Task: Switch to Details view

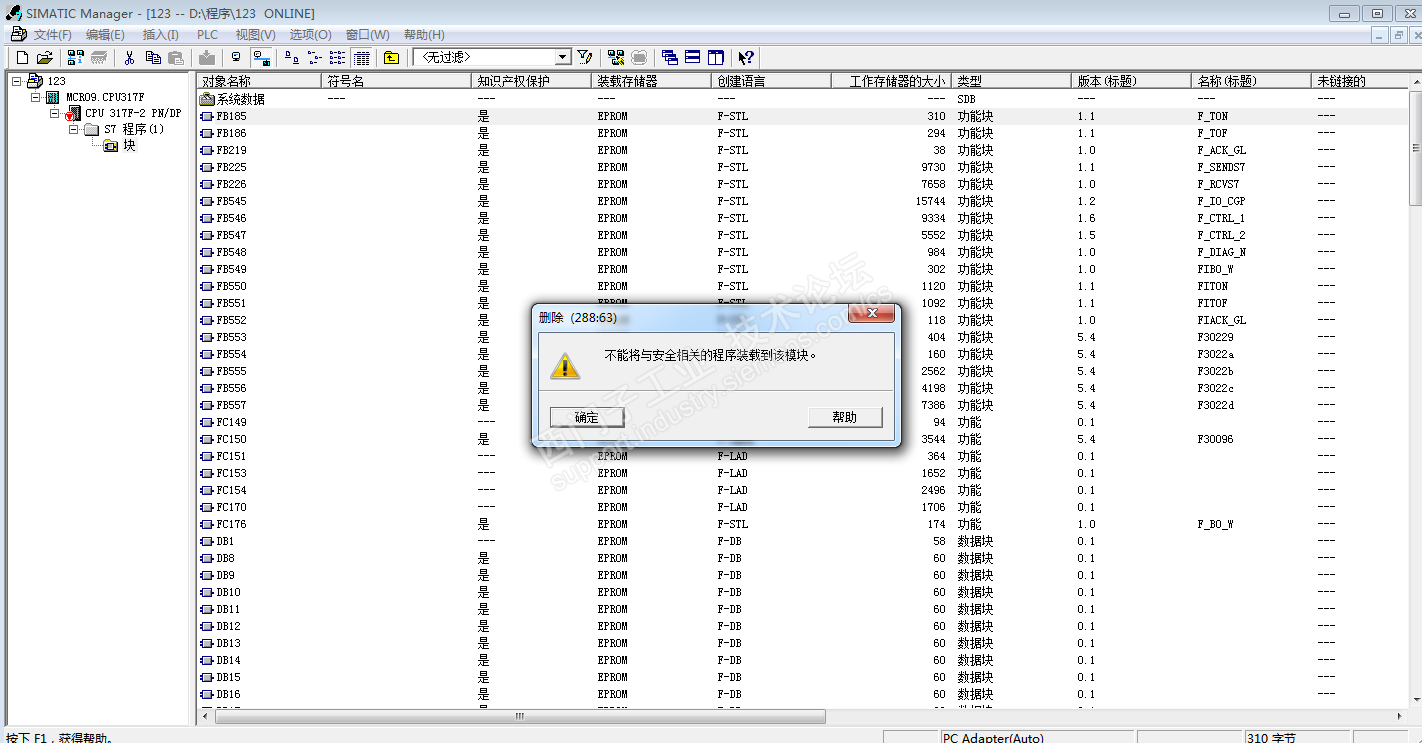Action: pos(362,58)
